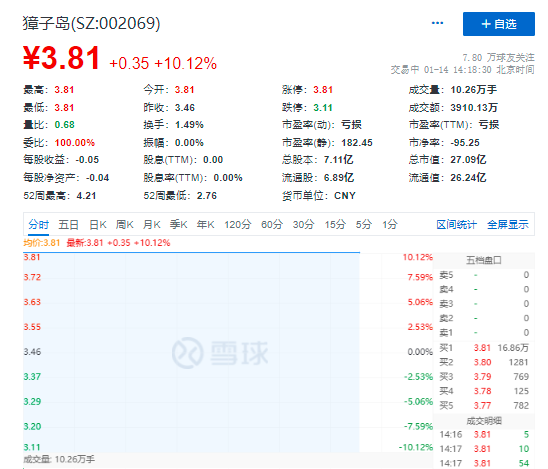Click the 成交量 value 10.26万手 in stats
This screenshot has height=469, width=548.
pyautogui.click(x=474, y=90)
